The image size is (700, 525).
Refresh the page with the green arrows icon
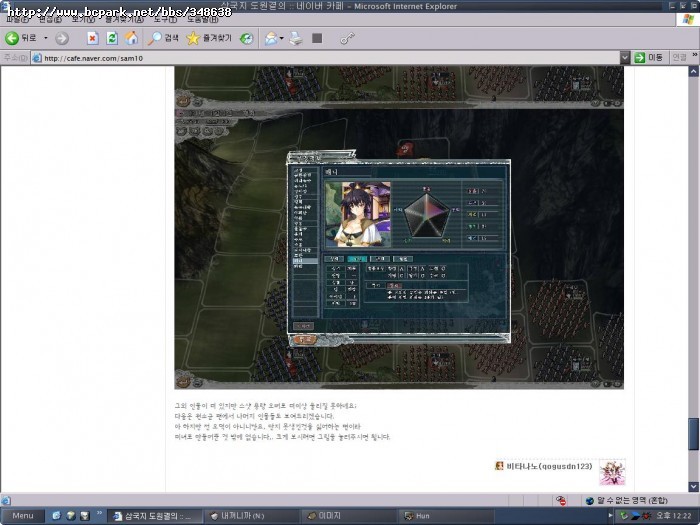[x=112, y=38]
